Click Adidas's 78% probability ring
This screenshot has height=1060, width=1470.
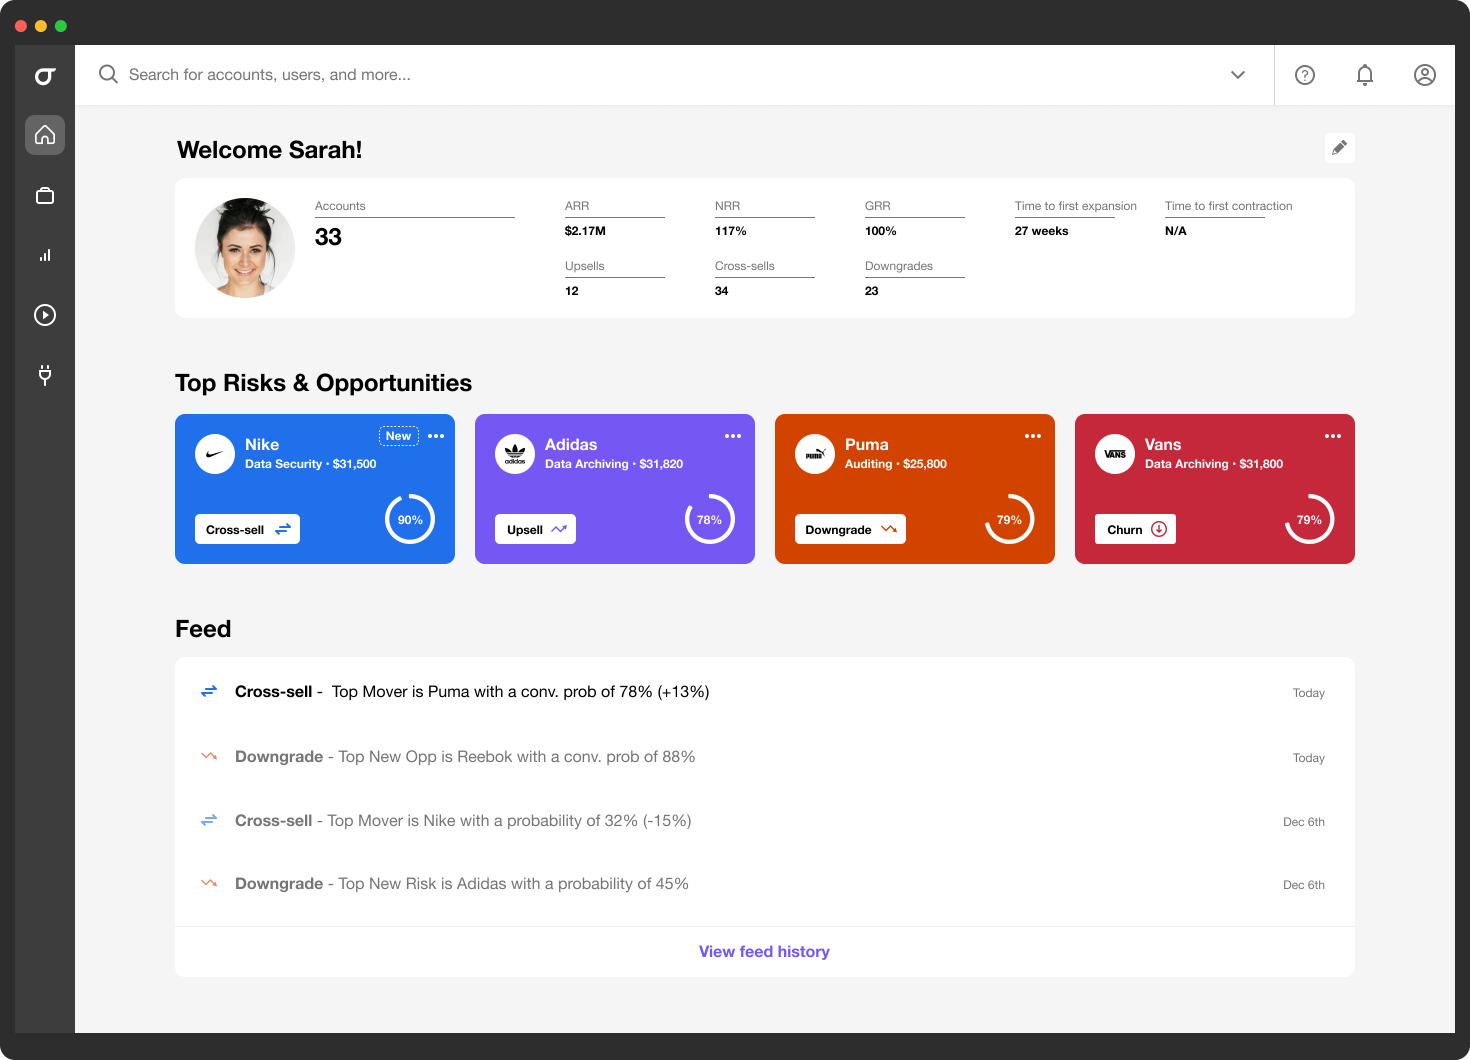tap(710, 519)
